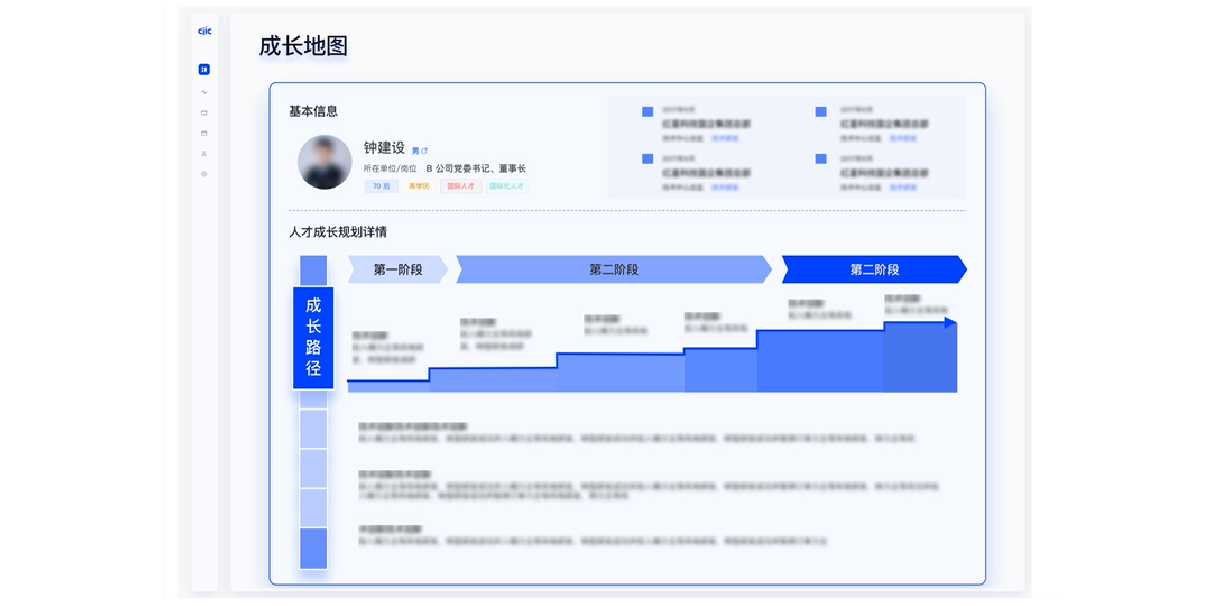Select the active blue sidebar icon
Image resolution: width=1223 pixels, height=606 pixels.
click(x=204, y=70)
